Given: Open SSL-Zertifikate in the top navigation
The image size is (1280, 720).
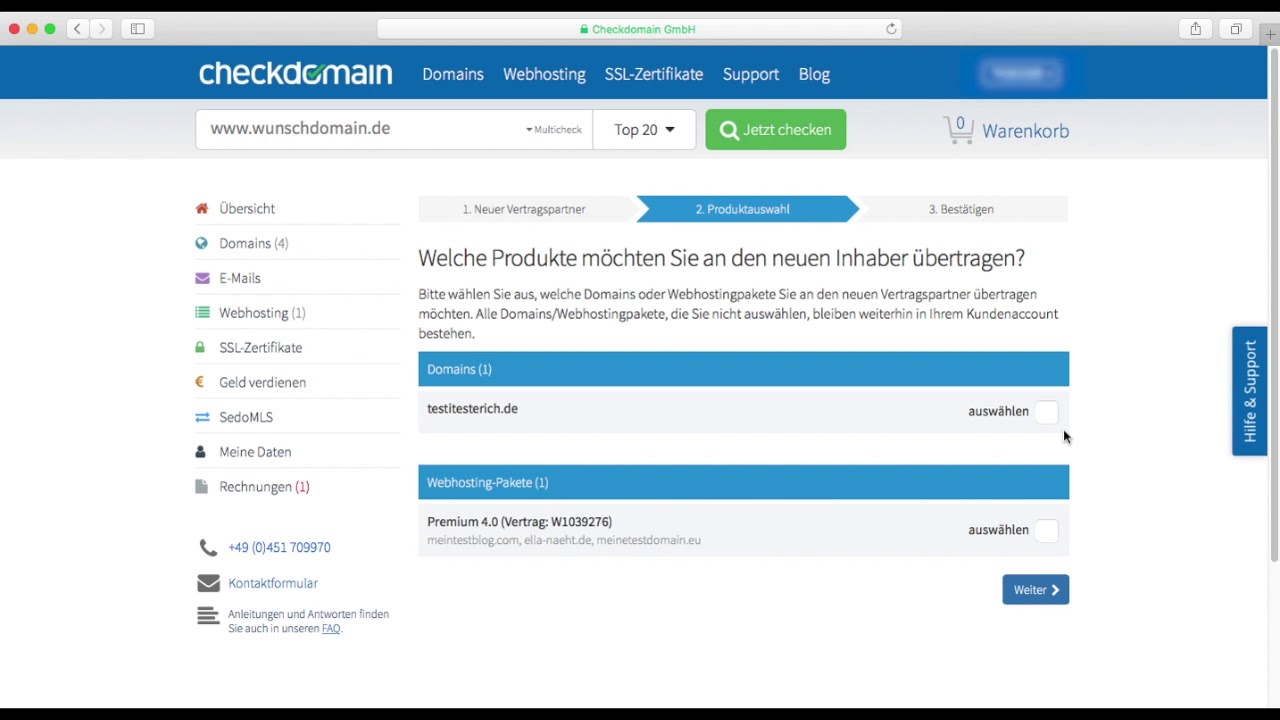Looking at the screenshot, I should [654, 74].
